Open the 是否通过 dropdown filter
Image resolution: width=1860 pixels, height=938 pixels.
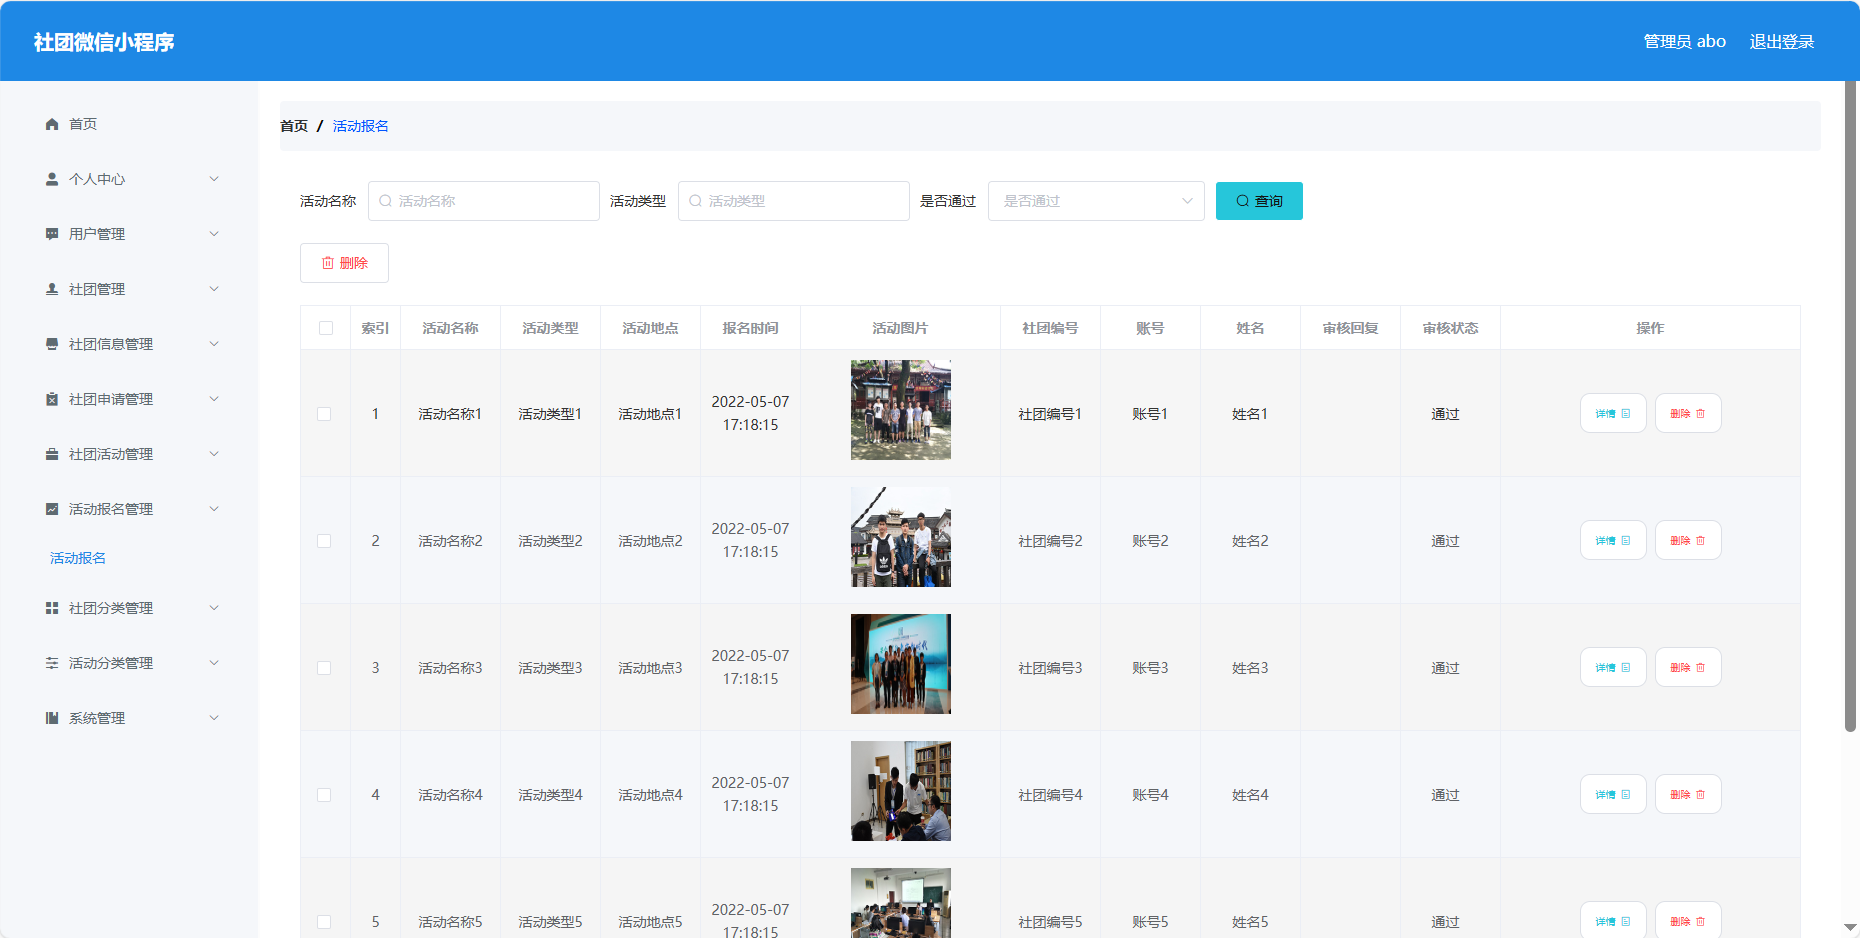tap(1096, 201)
